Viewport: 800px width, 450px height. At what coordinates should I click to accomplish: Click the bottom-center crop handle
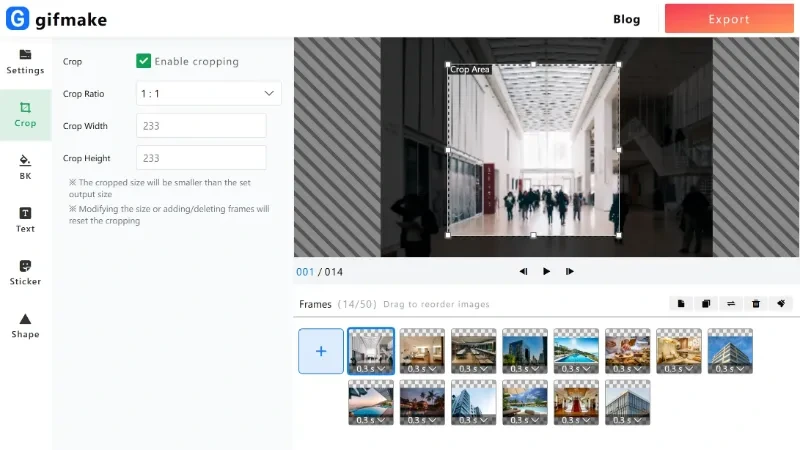(x=533, y=235)
